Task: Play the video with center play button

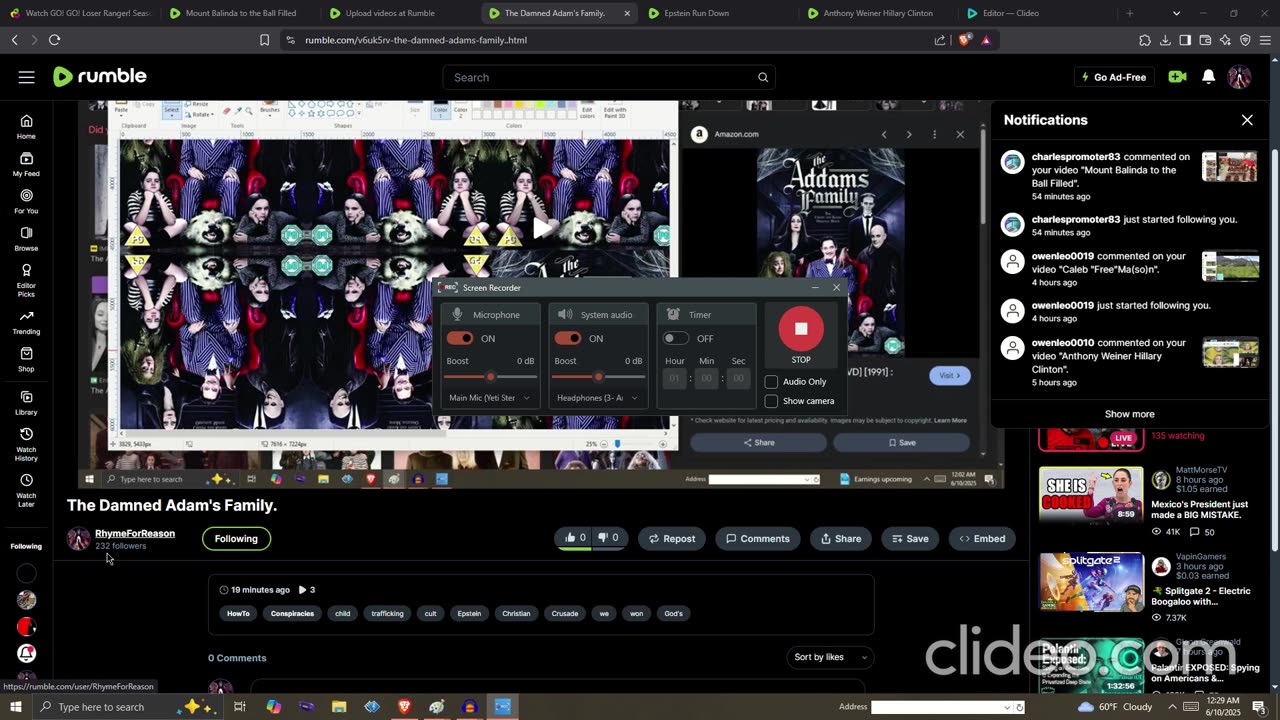Action: click(541, 227)
